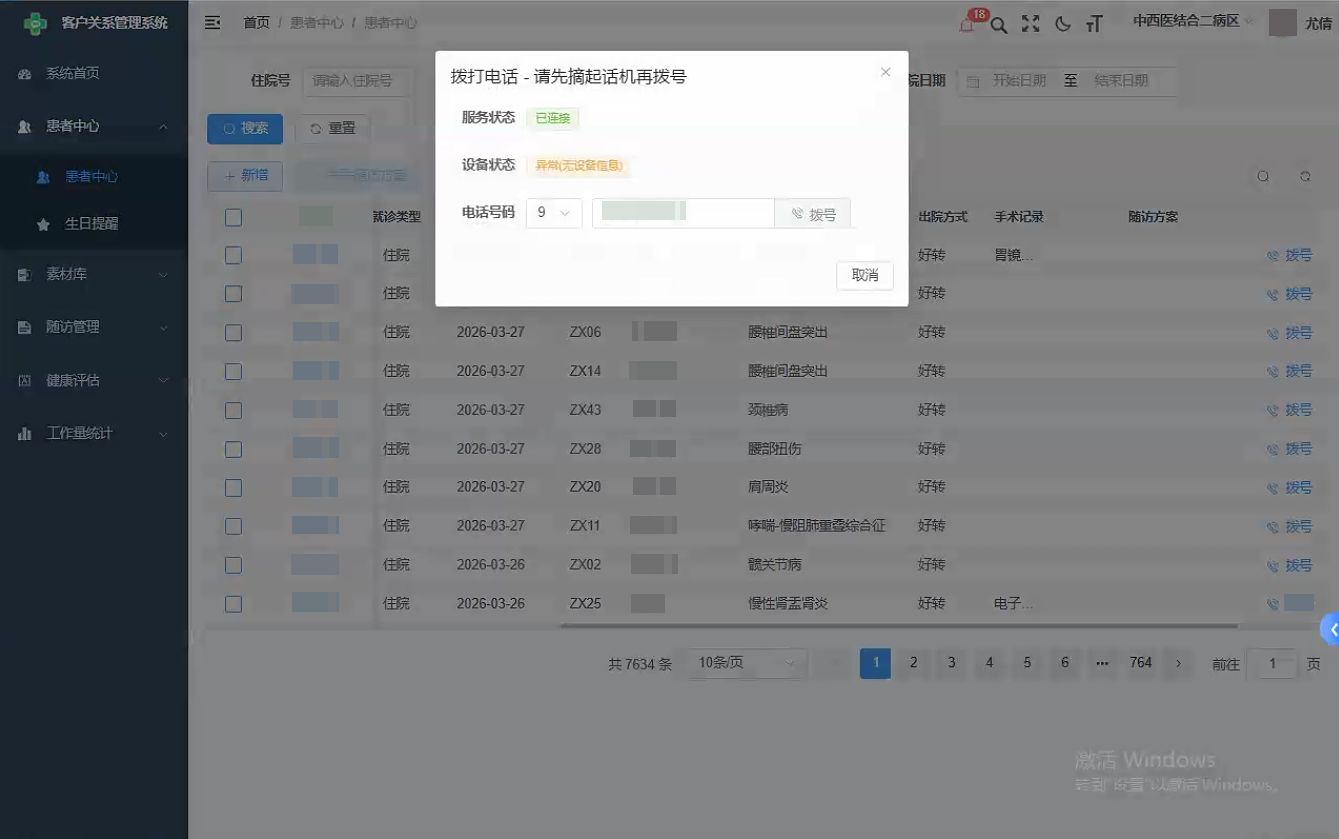Open the phone prefix dropdown showing 9
This screenshot has height=839, width=1339.
[554, 212]
